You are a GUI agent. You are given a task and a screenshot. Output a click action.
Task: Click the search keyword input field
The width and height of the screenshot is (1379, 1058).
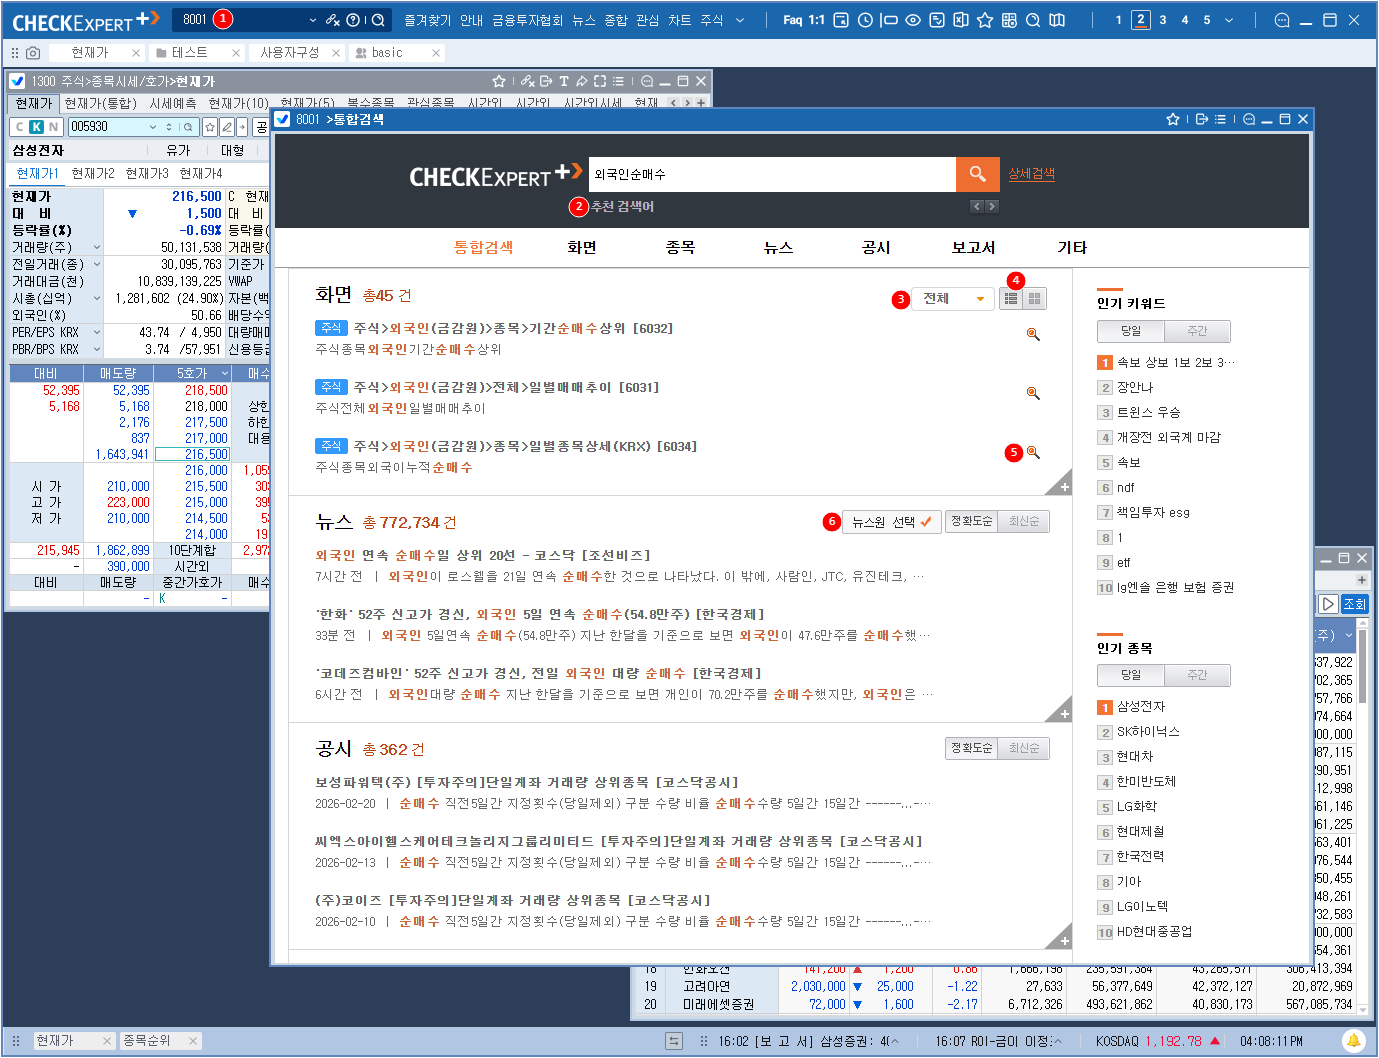pyautogui.click(x=771, y=174)
